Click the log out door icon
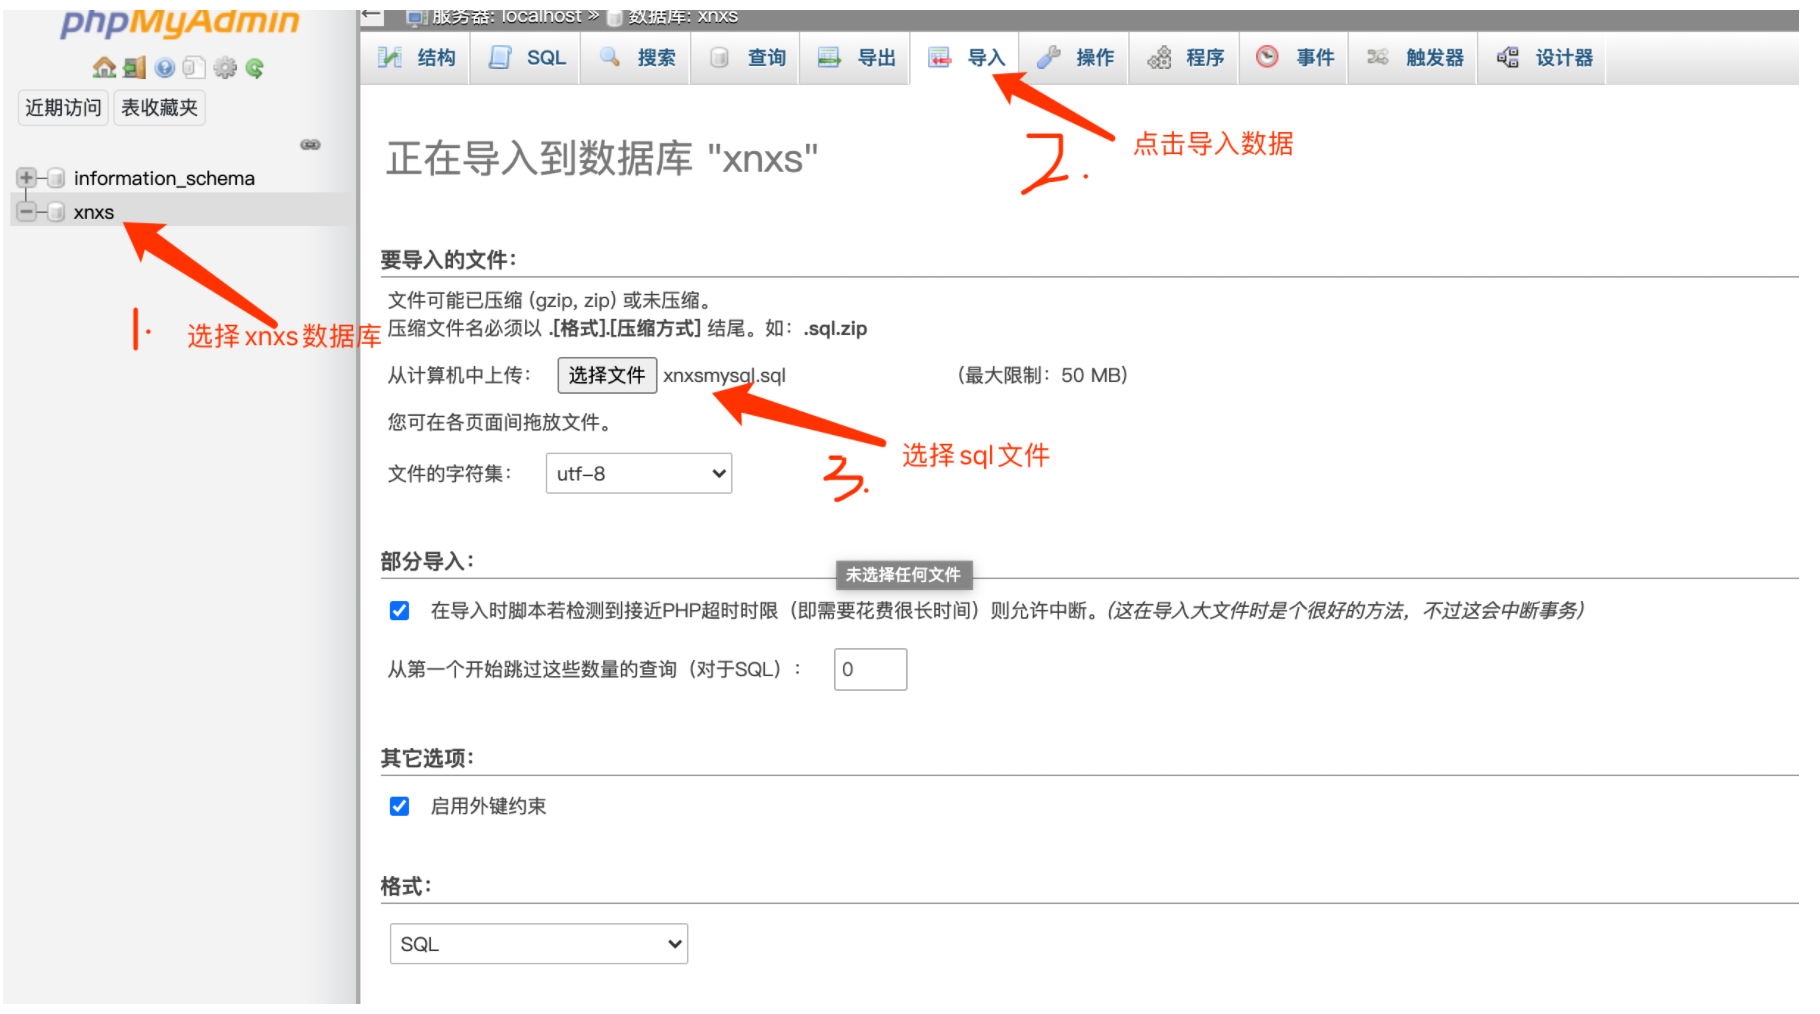Image resolution: width=1820 pixels, height=1014 pixels. [133, 67]
